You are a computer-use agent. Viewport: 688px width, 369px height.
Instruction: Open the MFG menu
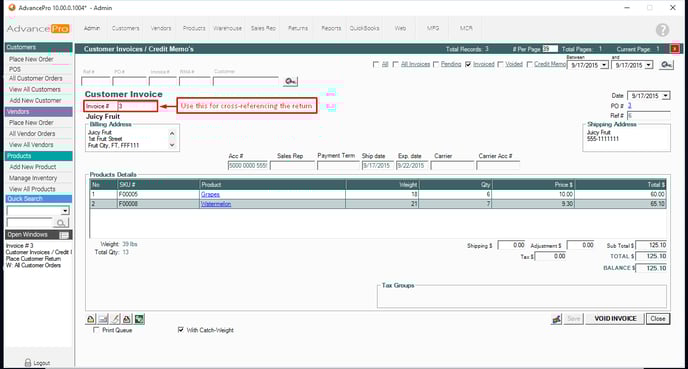pos(433,28)
